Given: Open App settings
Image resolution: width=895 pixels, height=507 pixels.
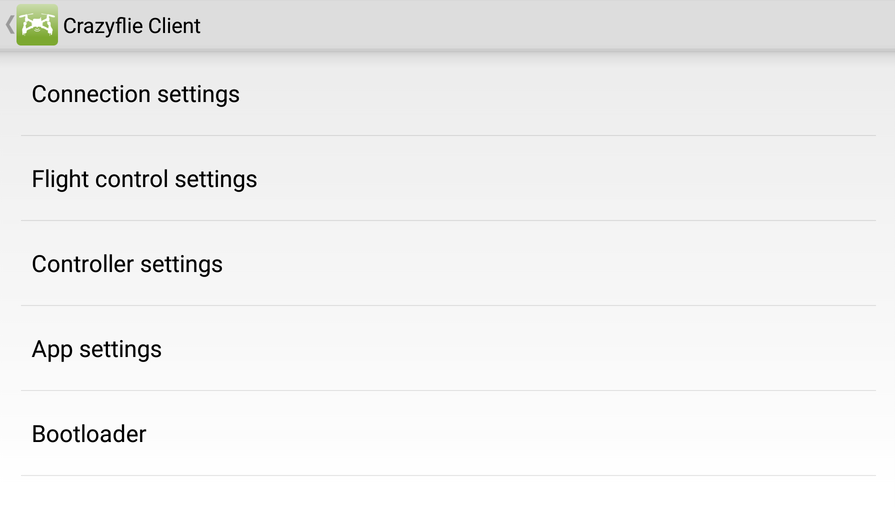Looking at the screenshot, I should tap(97, 349).
